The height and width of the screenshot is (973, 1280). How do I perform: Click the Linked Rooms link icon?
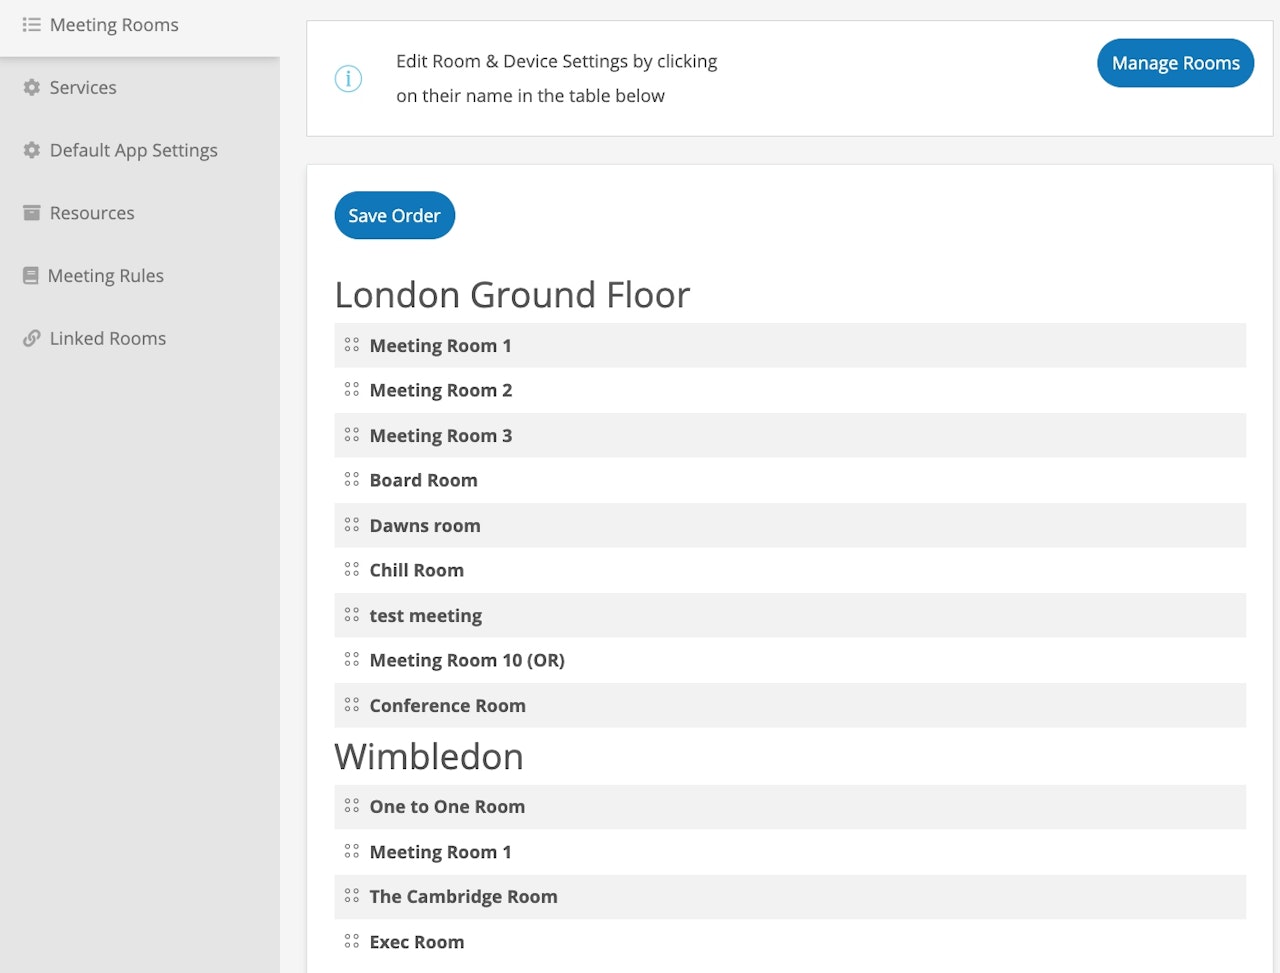[32, 338]
